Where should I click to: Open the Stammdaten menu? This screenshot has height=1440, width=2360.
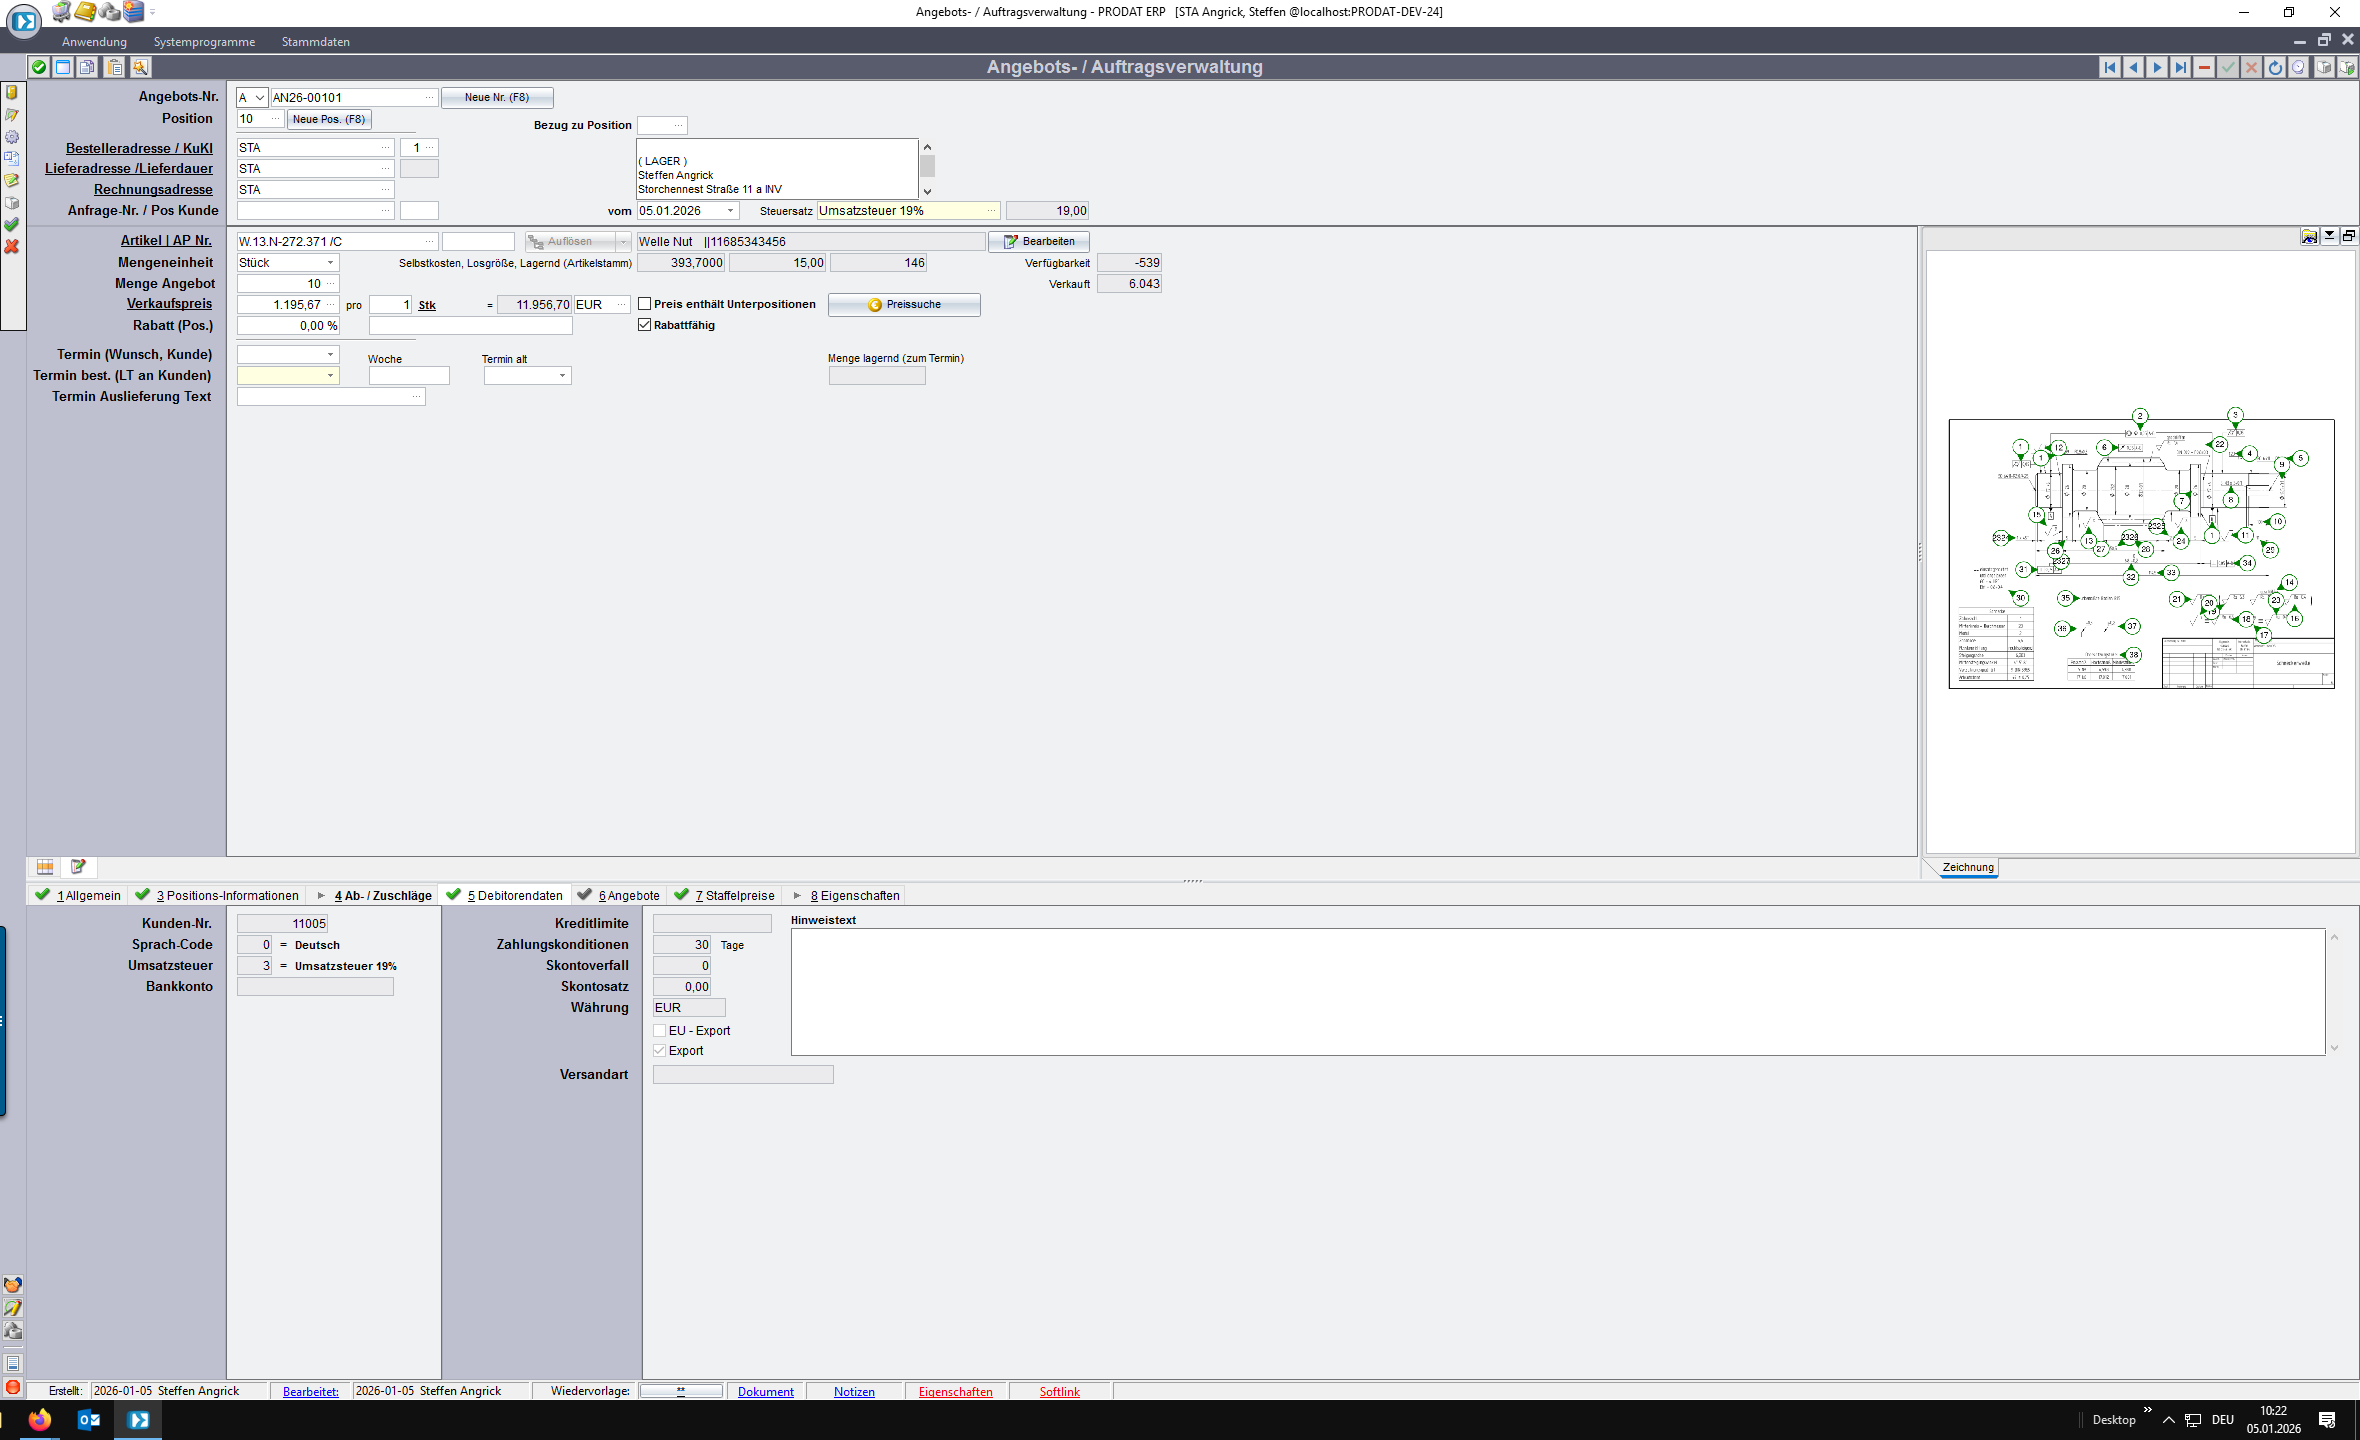coord(315,42)
